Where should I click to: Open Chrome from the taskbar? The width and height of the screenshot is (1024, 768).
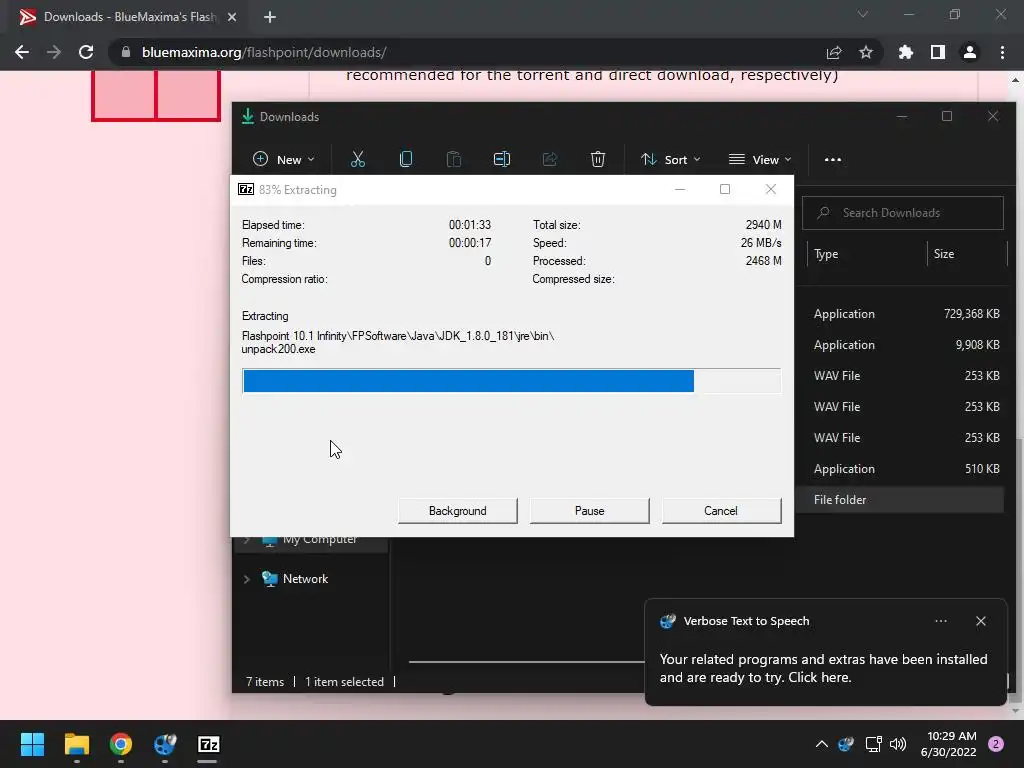[121, 744]
